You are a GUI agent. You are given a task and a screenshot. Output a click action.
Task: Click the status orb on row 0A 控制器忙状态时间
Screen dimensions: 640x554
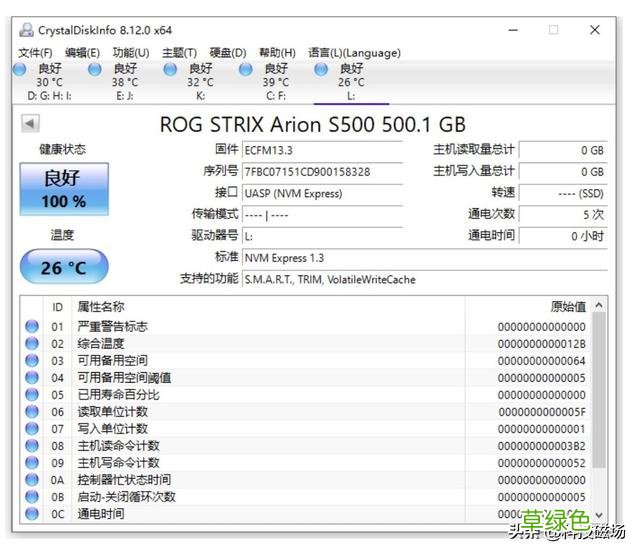(x=32, y=480)
